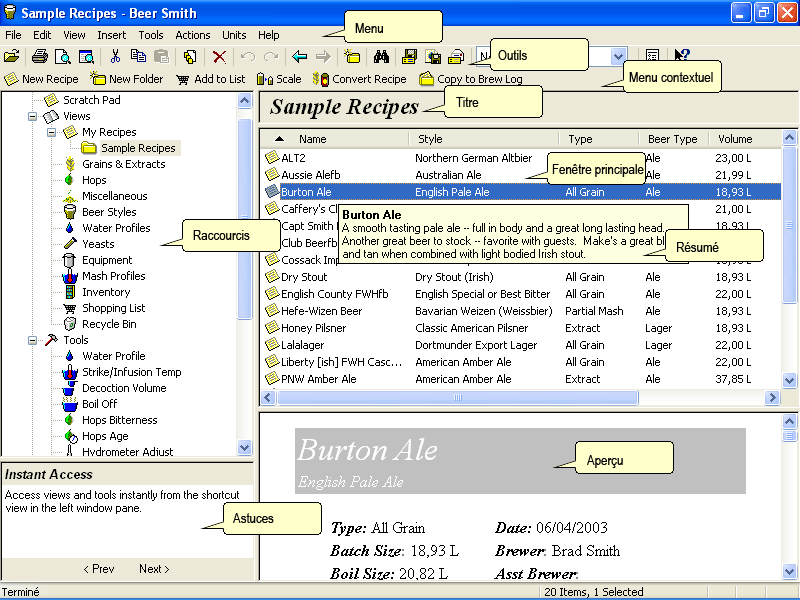Image resolution: width=800 pixels, height=600 pixels.
Task: Open the Insert menu
Action: 112,35
